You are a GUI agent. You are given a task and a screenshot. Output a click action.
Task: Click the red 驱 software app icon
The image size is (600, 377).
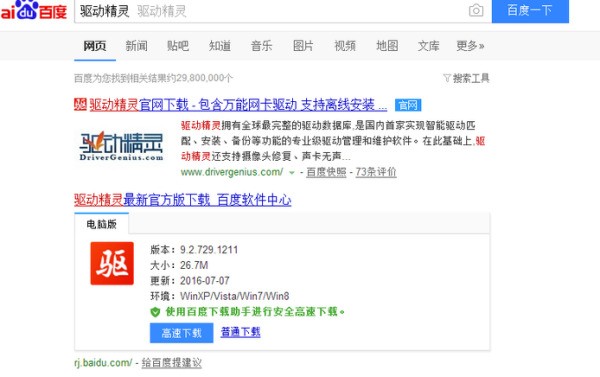tap(112, 263)
